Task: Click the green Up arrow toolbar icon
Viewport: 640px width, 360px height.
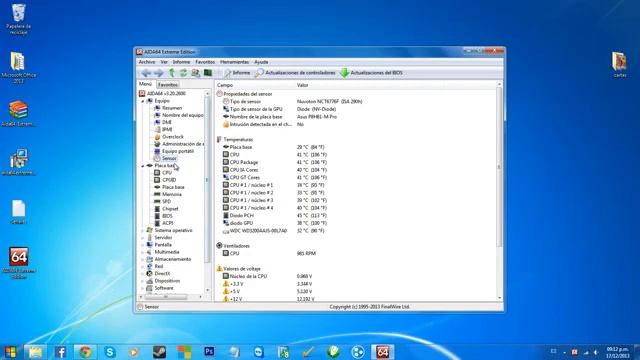Action: click(172, 73)
